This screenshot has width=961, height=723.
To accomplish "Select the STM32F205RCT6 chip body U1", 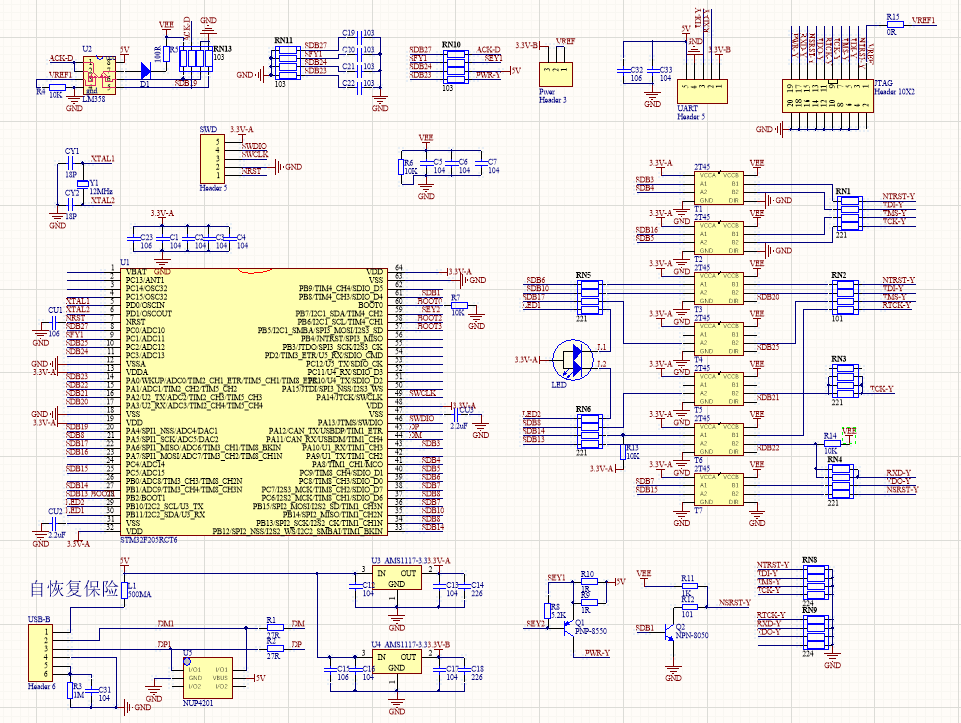I will tap(254, 402).
